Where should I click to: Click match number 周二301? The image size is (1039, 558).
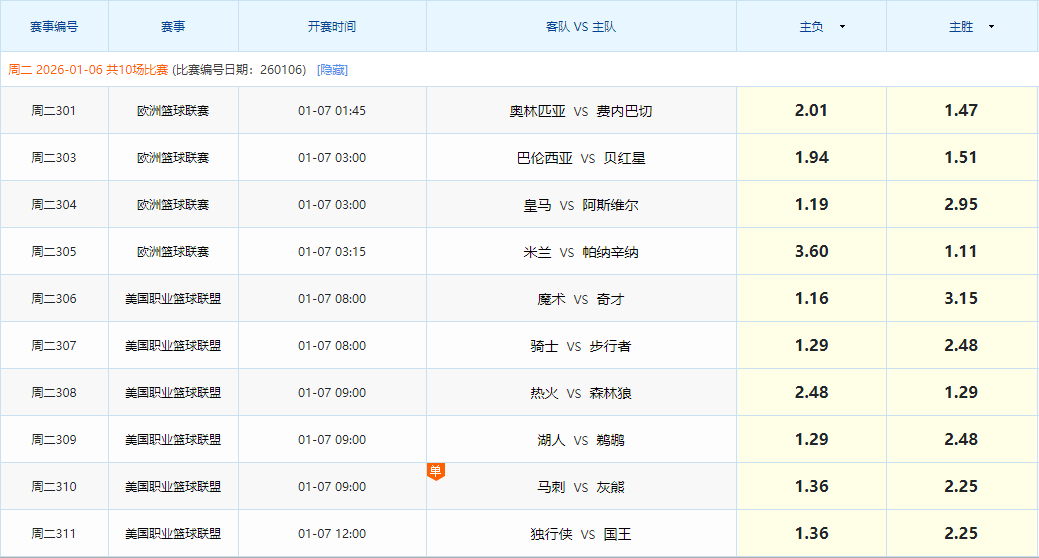pyautogui.click(x=54, y=111)
